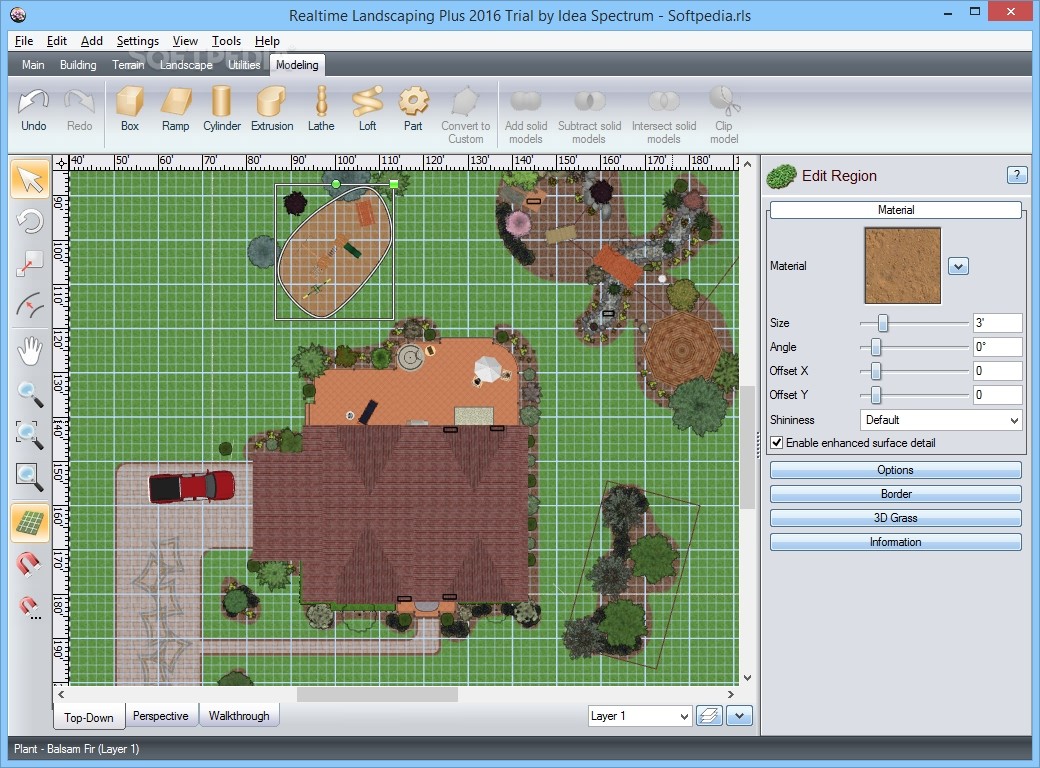Switch to the Building tab
Viewport: 1040px width, 768px height.
coord(78,64)
